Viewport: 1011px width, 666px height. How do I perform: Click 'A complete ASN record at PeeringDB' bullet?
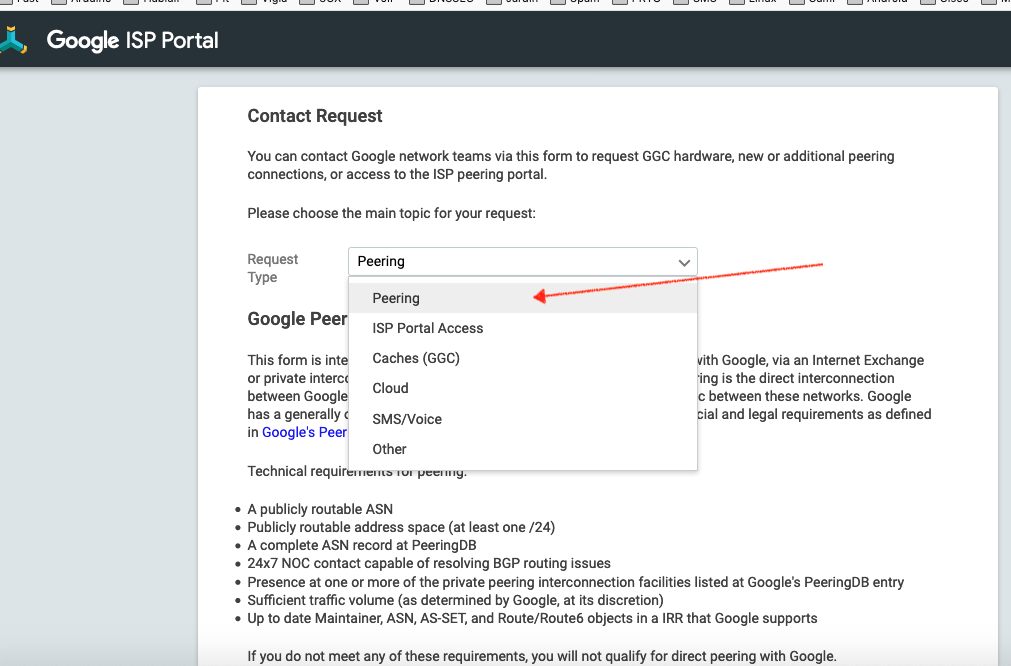[362, 545]
